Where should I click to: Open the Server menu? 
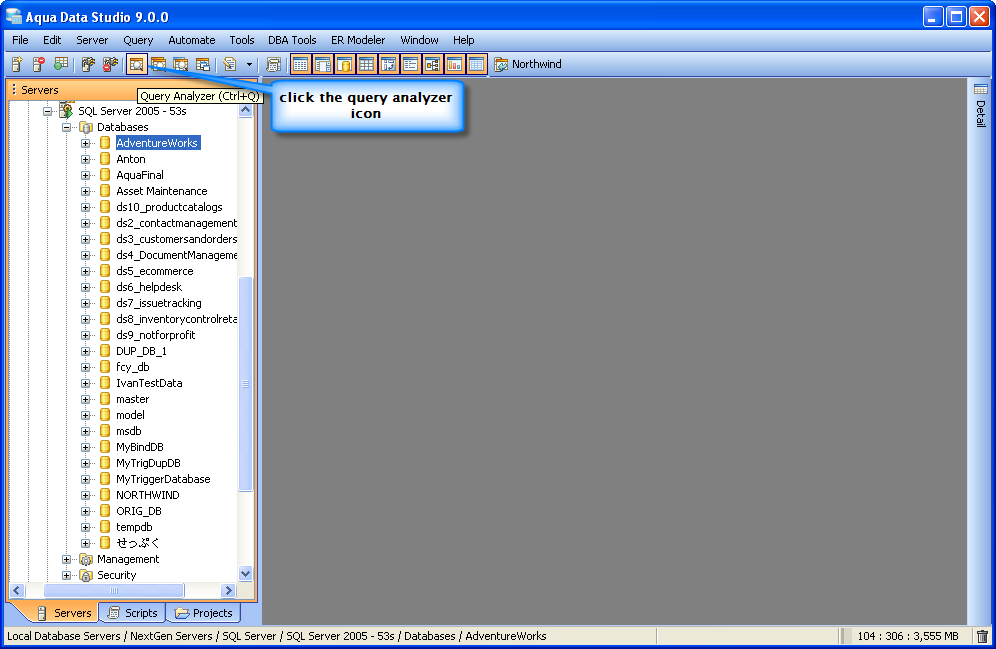tap(92, 40)
